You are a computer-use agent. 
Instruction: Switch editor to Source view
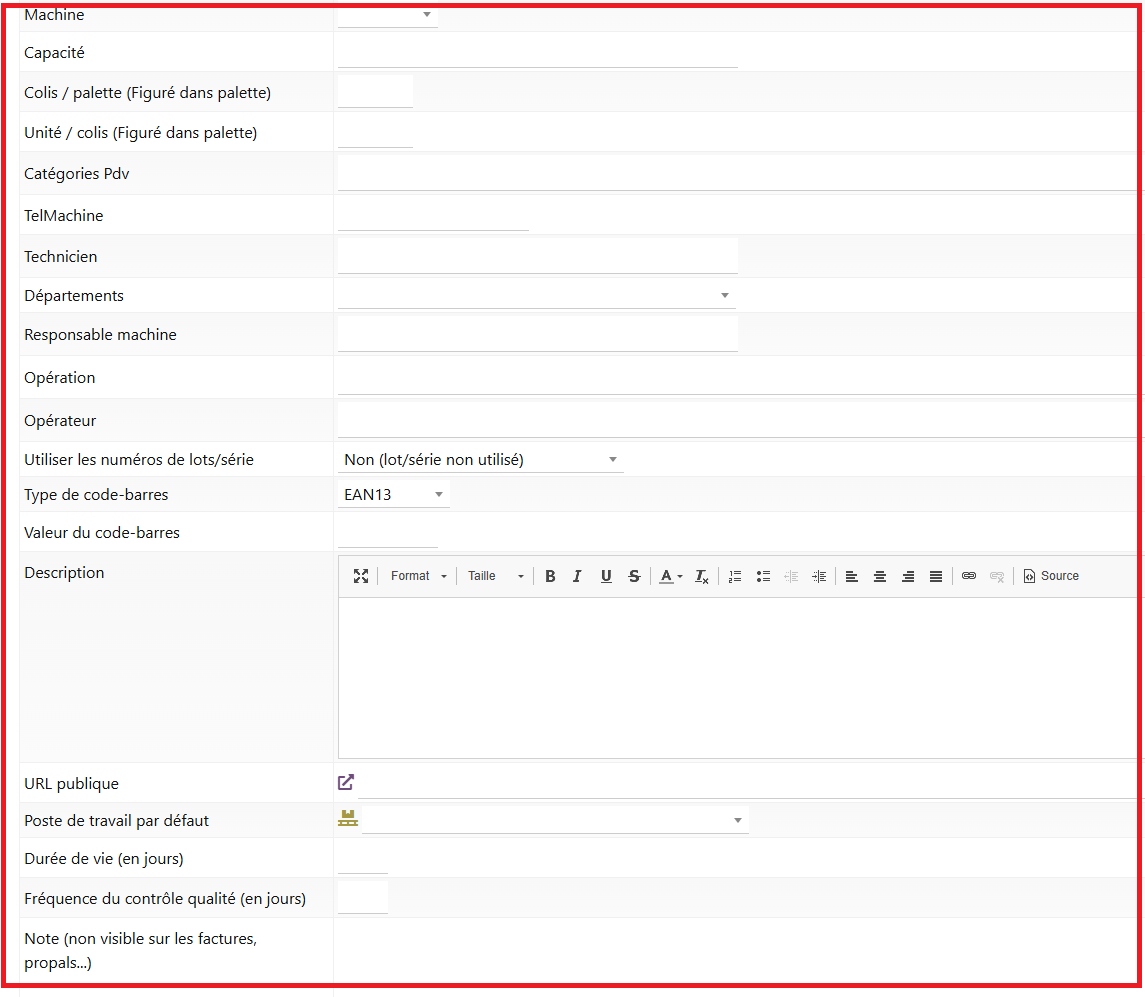click(1052, 576)
